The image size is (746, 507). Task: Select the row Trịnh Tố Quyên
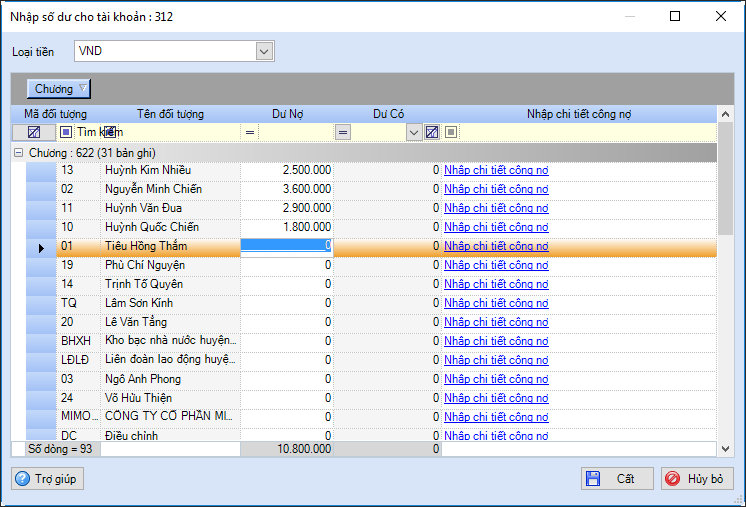(x=371, y=284)
